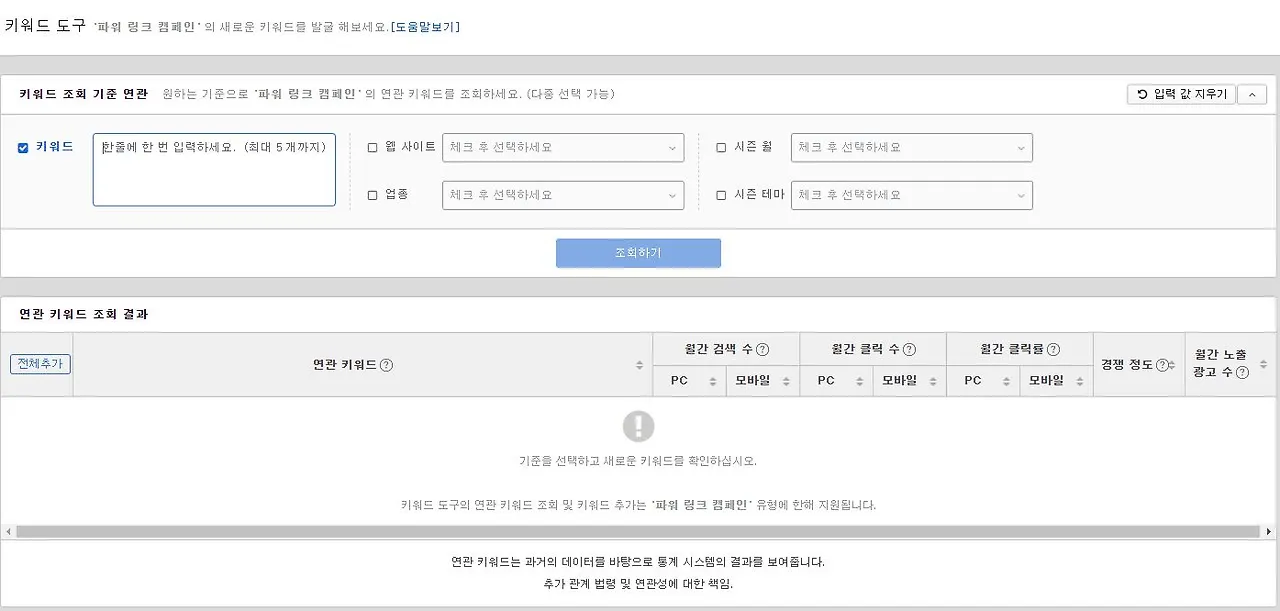Enable the 웹 사이트 checkbox
This screenshot has width=1280, height=611.
[x=371, y=146]
